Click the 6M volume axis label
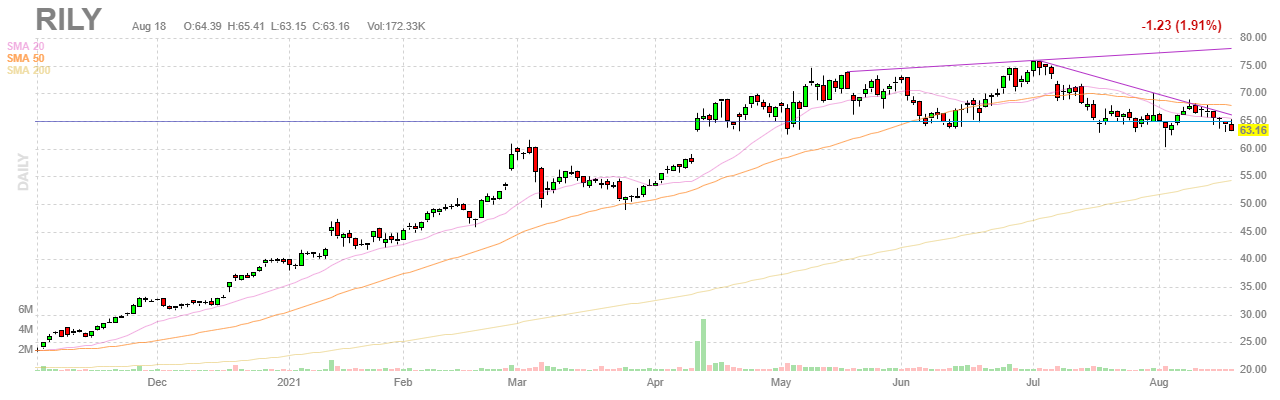 (x=27, y=310)
